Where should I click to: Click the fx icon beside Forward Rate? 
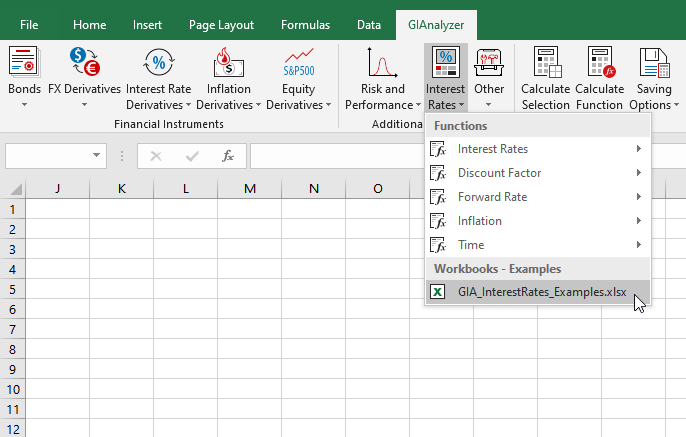point(438,197)
